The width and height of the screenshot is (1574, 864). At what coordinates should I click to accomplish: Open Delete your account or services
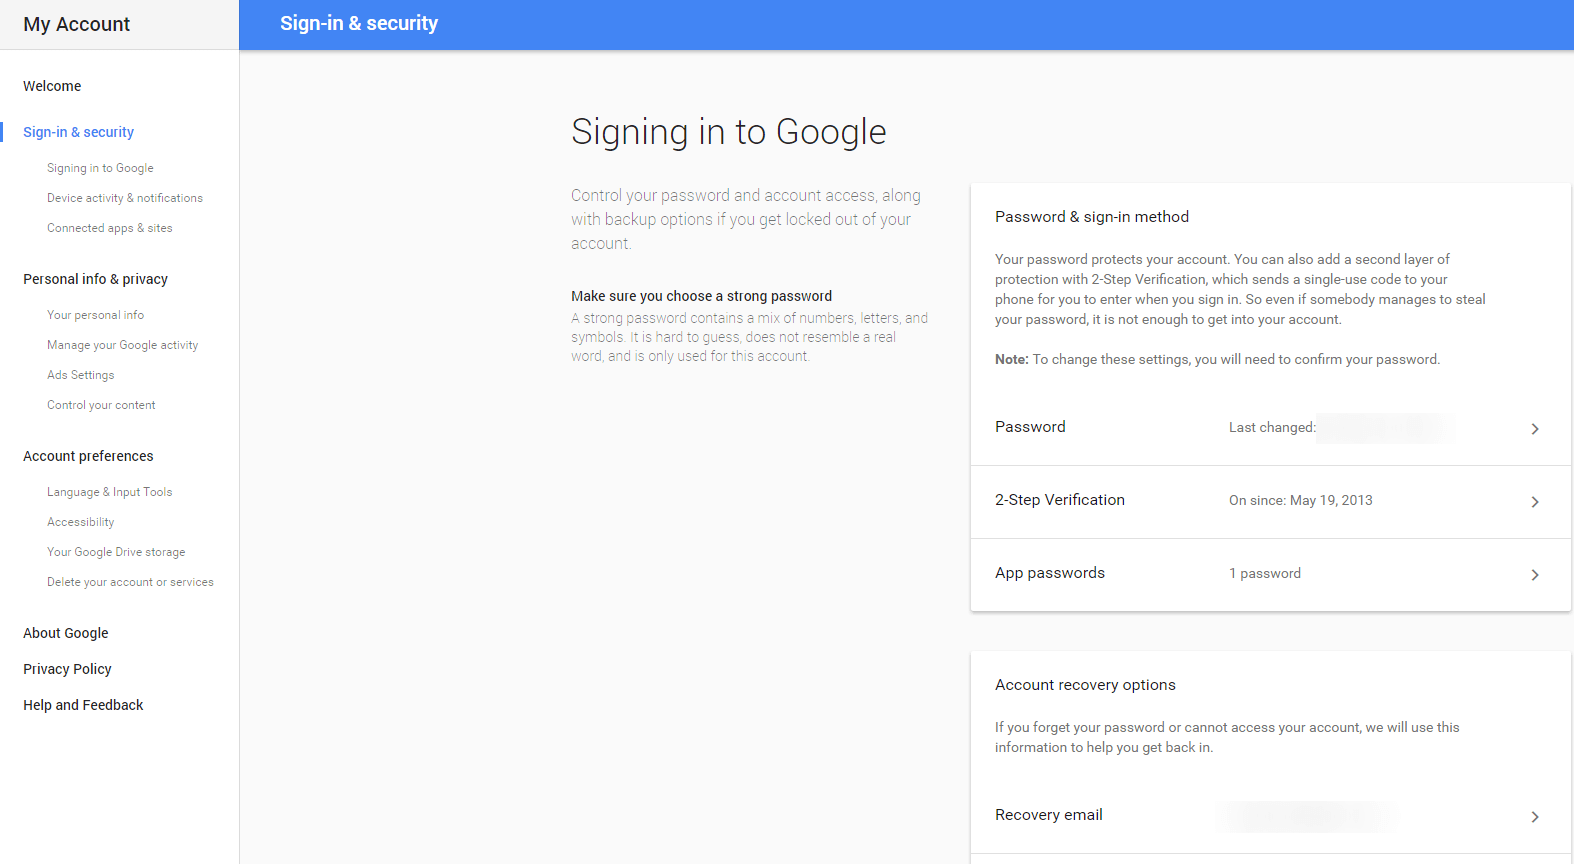(130, 582)
